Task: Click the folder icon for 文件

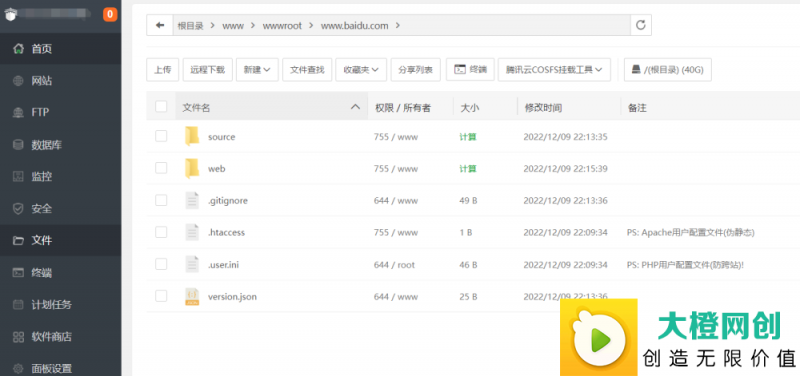Action: [x=18, y=240]
